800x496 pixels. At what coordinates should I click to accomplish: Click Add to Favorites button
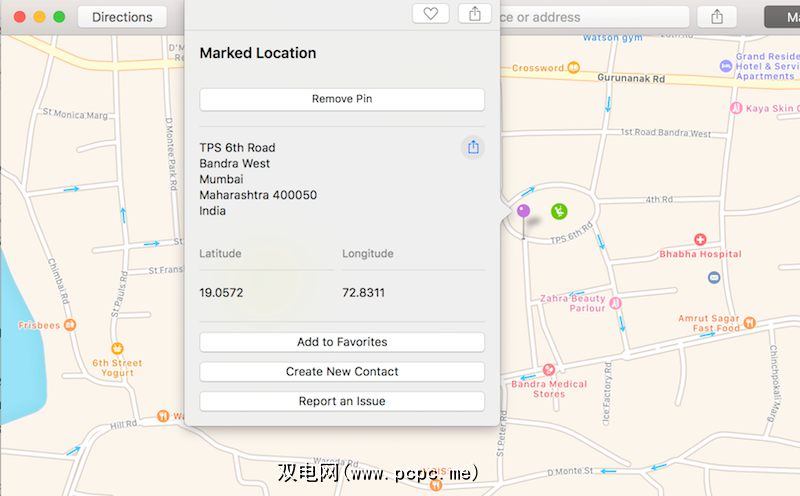(x=342, y=342)
